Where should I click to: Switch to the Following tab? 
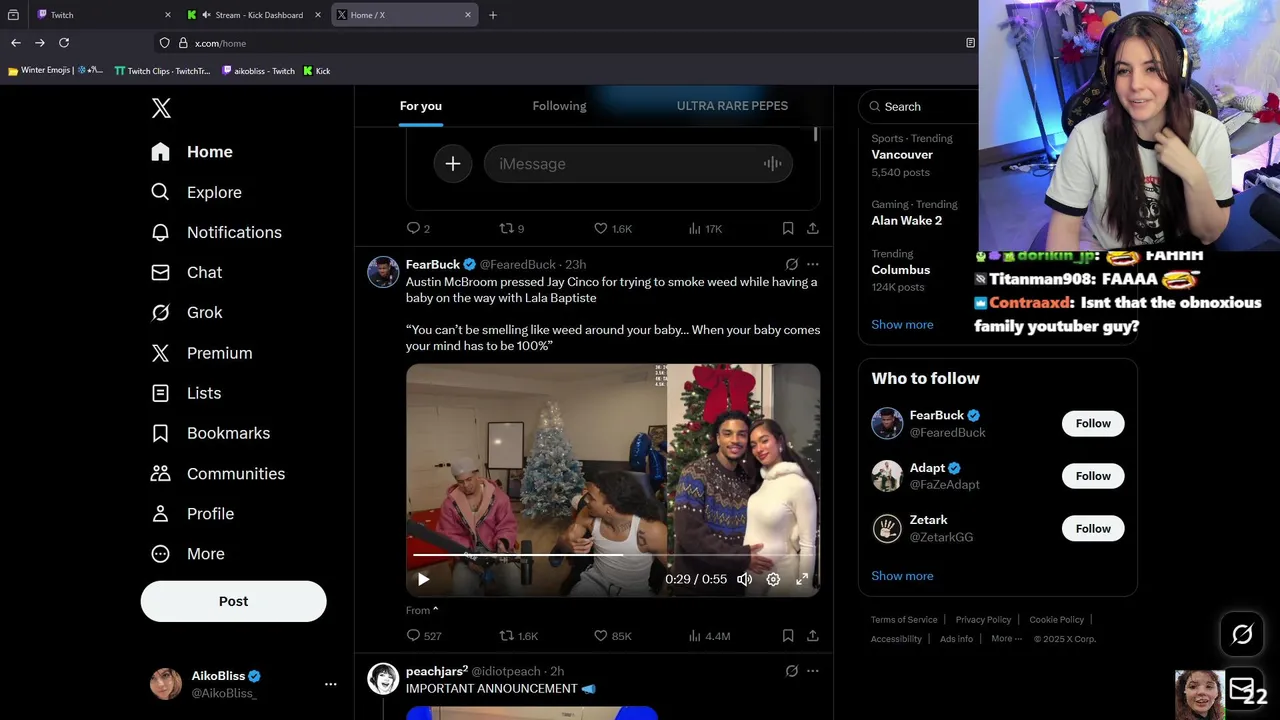(559, 106)
